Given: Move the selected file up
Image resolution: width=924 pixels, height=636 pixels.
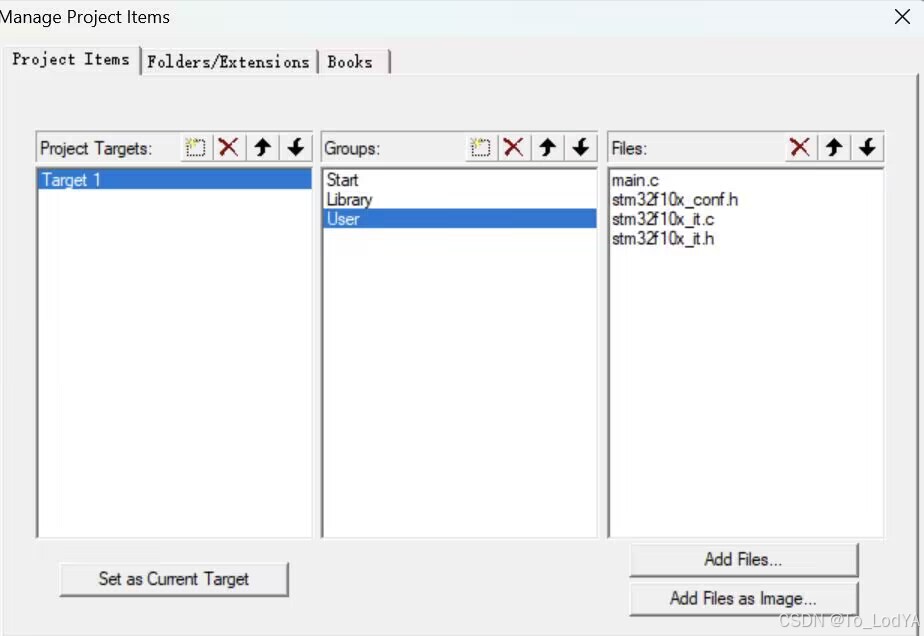Looking at the screenshot, I should (x=834, y=147).
